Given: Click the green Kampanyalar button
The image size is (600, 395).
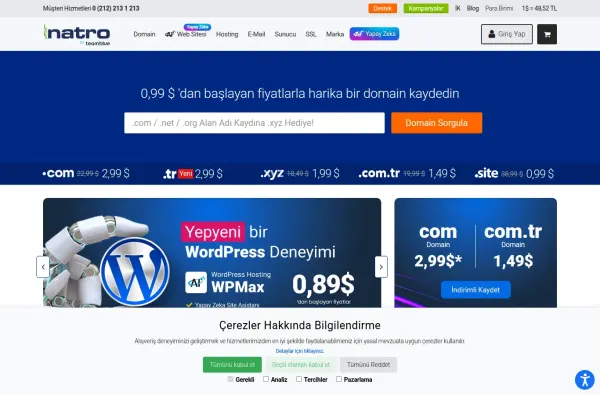Looking at the screenshot, I should tap(426, 8).
